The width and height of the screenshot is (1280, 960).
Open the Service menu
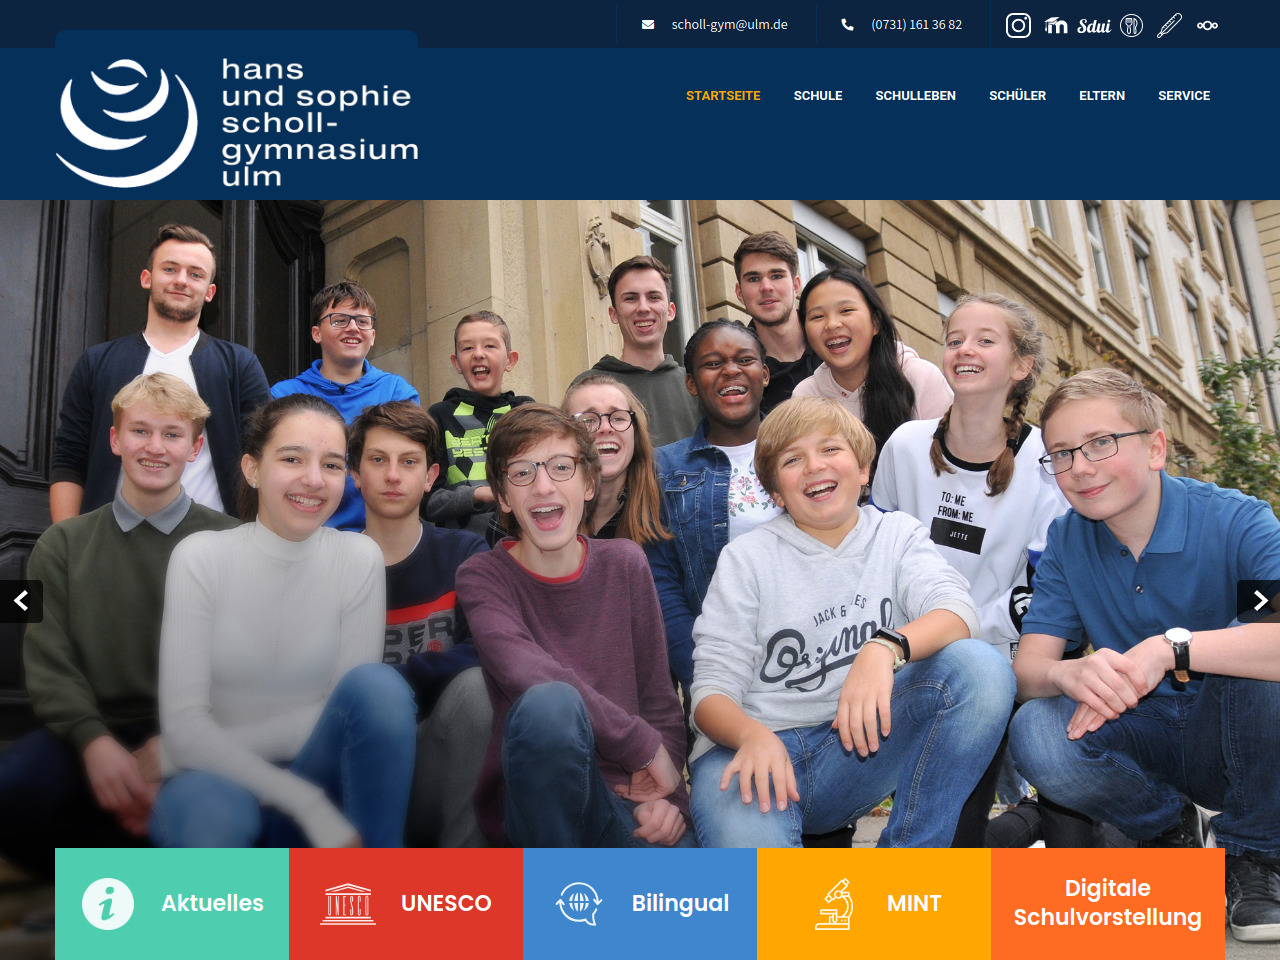point(1184,96)
